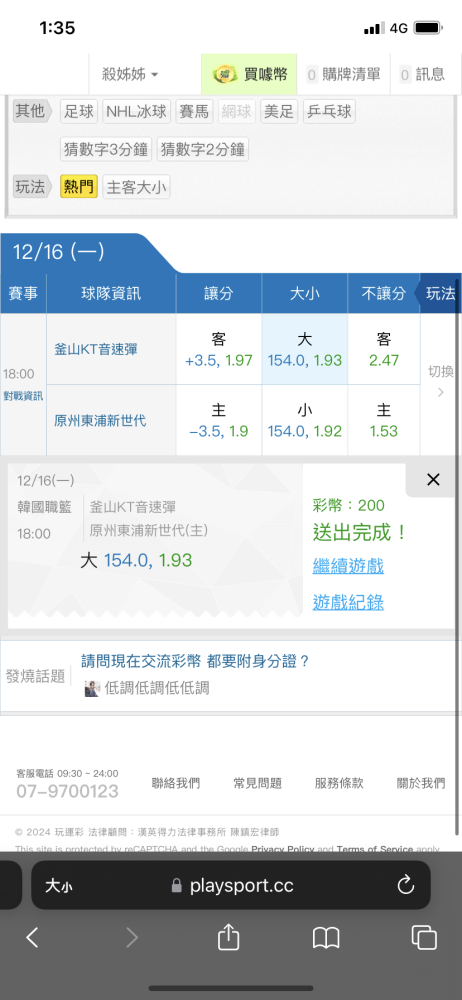The image size is (462, 1000).
Task: Open user 低調低調低低調 avatar
Action: 92,688
